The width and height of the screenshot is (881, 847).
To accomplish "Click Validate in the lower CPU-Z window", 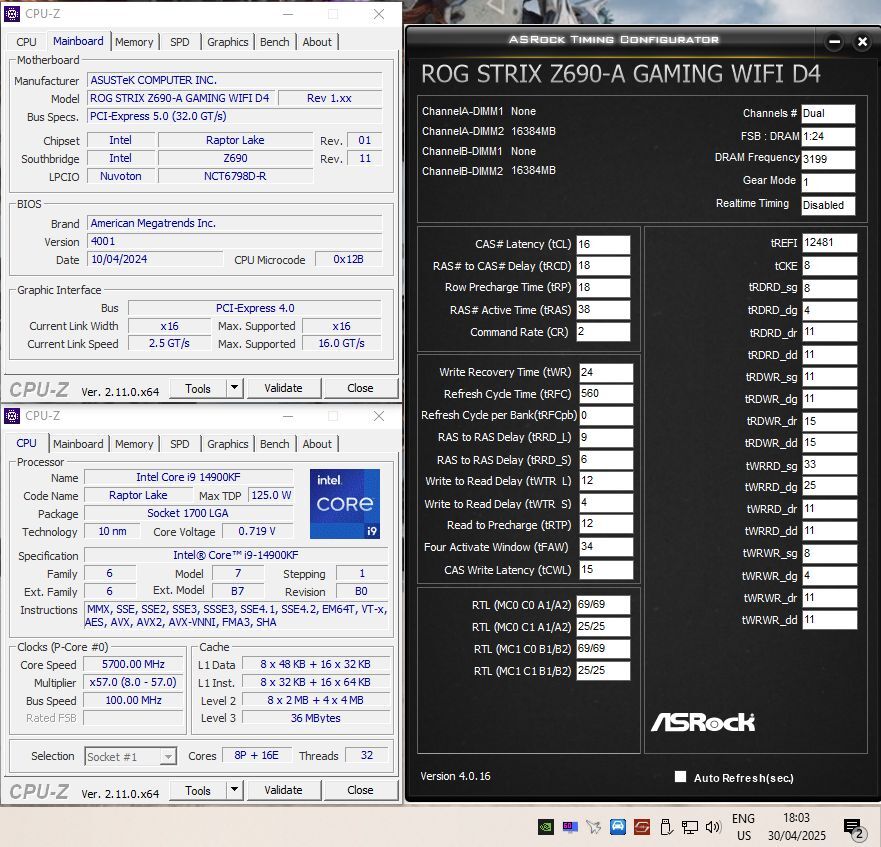I will 283,790.
